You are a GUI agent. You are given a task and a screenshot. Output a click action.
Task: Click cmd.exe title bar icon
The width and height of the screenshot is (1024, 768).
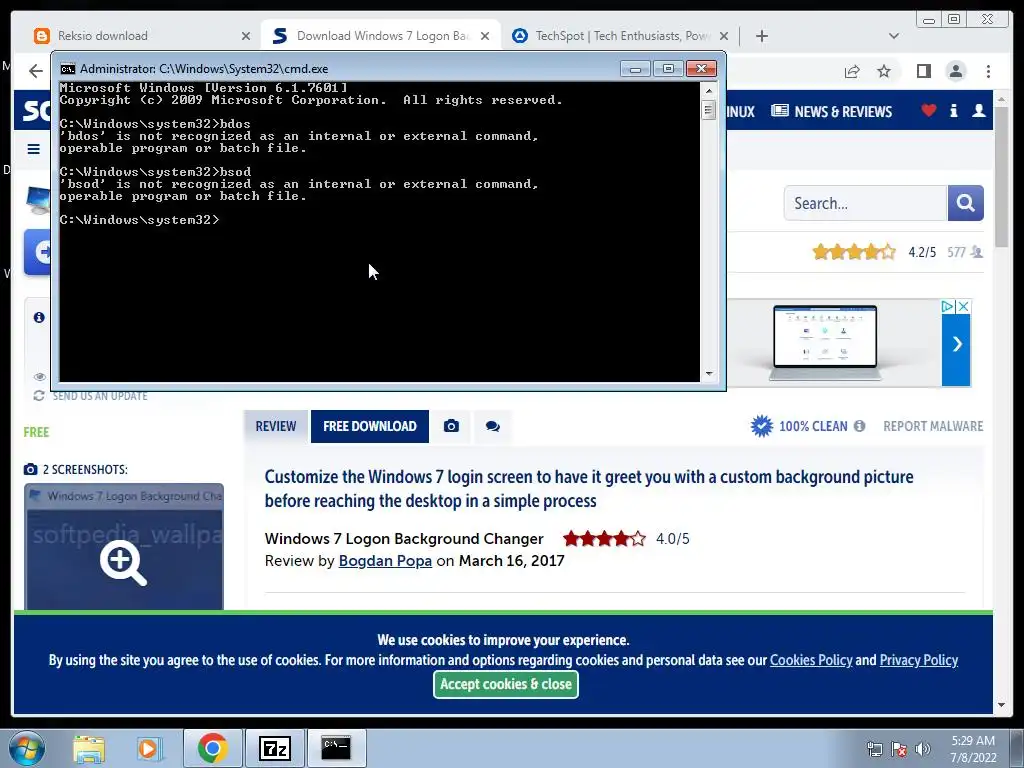(67, 69)
